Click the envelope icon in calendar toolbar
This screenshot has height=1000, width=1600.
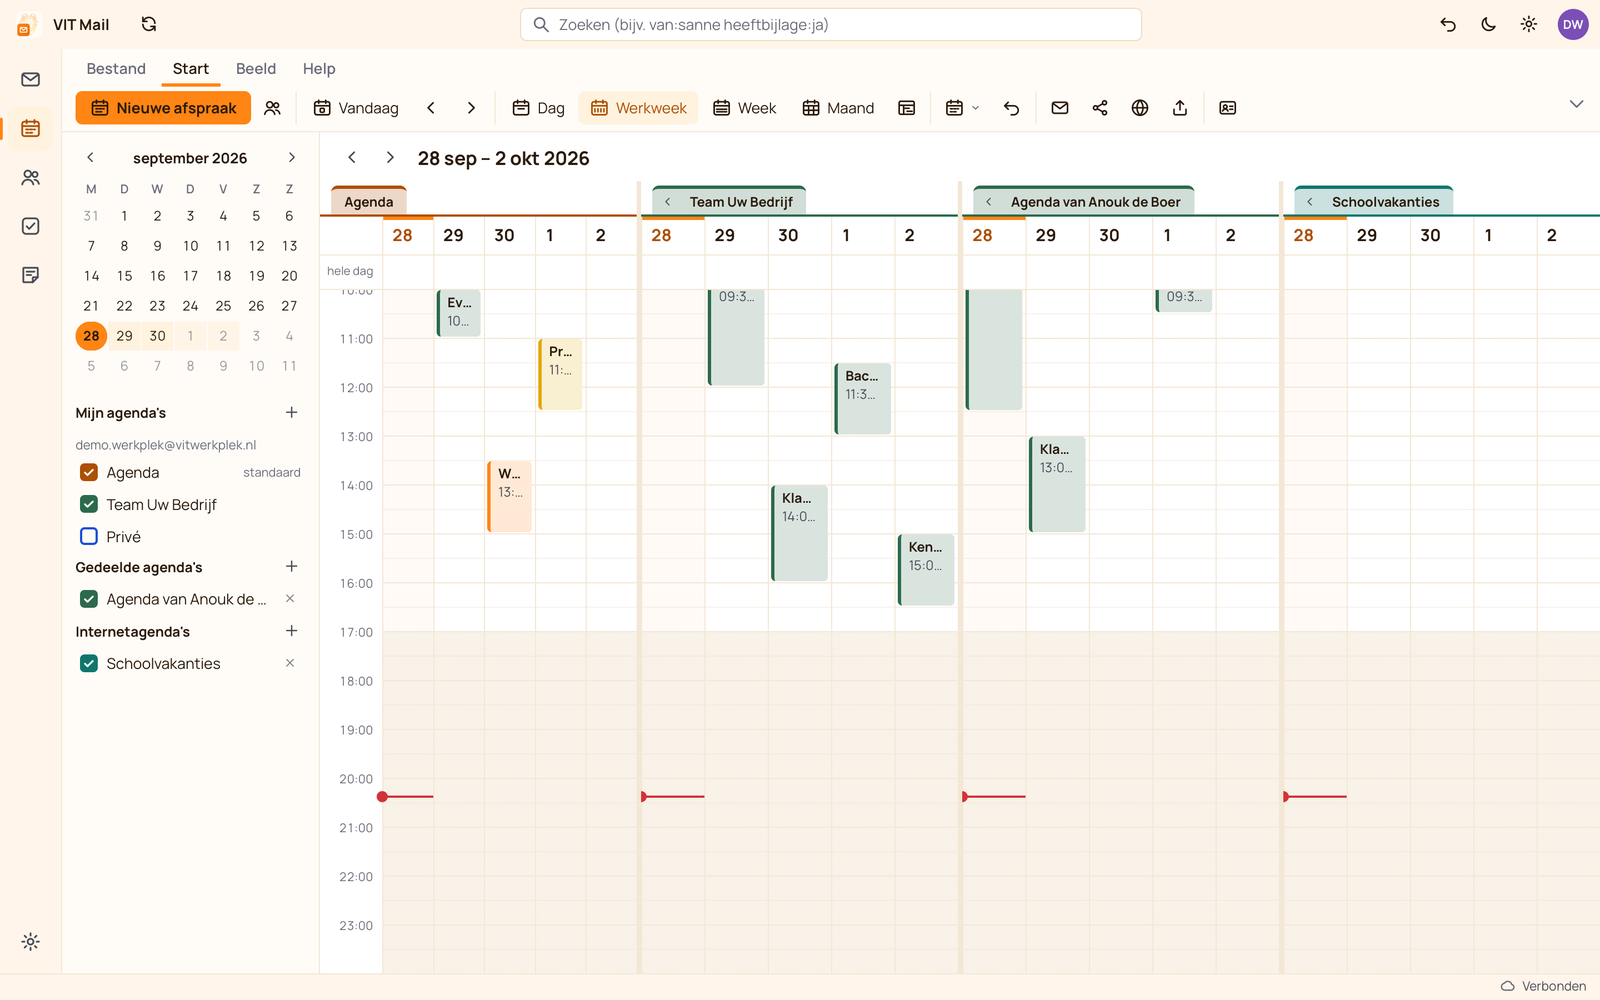tap(1060, 108)
